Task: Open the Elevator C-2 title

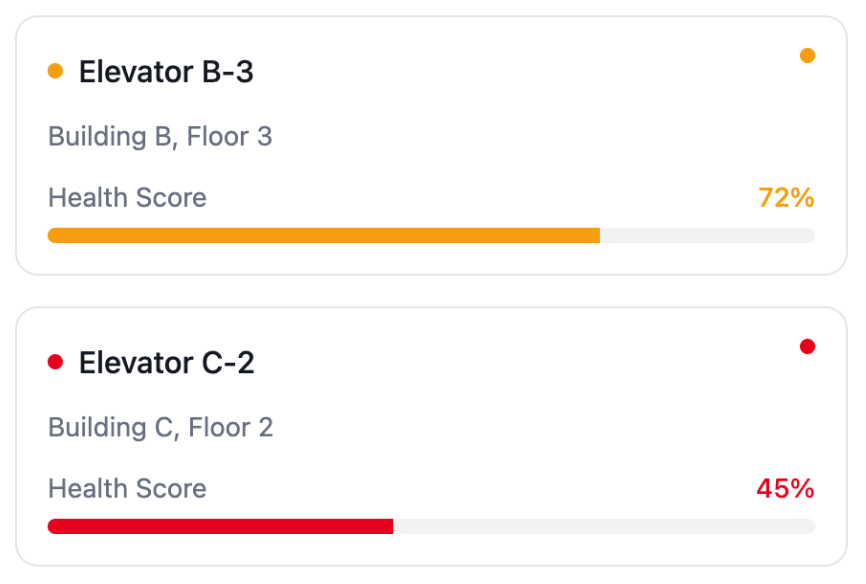Action: pos(167,363)
